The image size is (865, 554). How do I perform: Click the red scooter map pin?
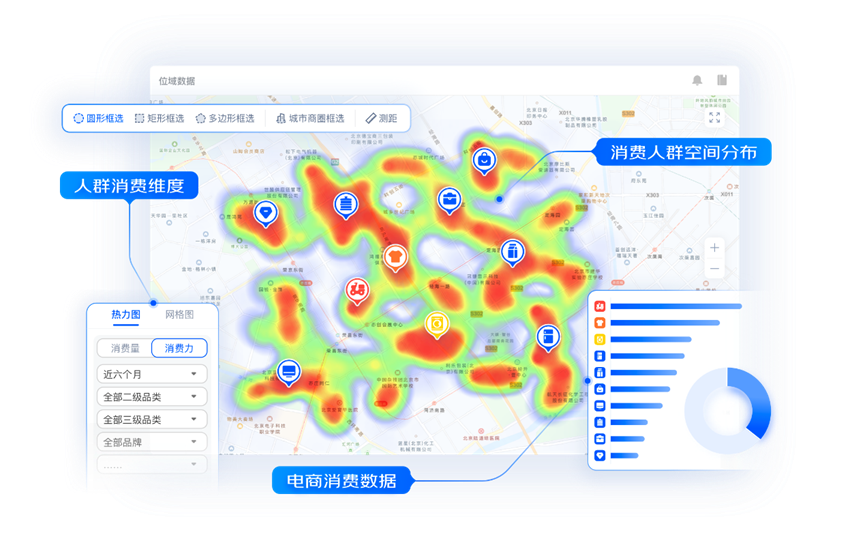tap(357, 290)
